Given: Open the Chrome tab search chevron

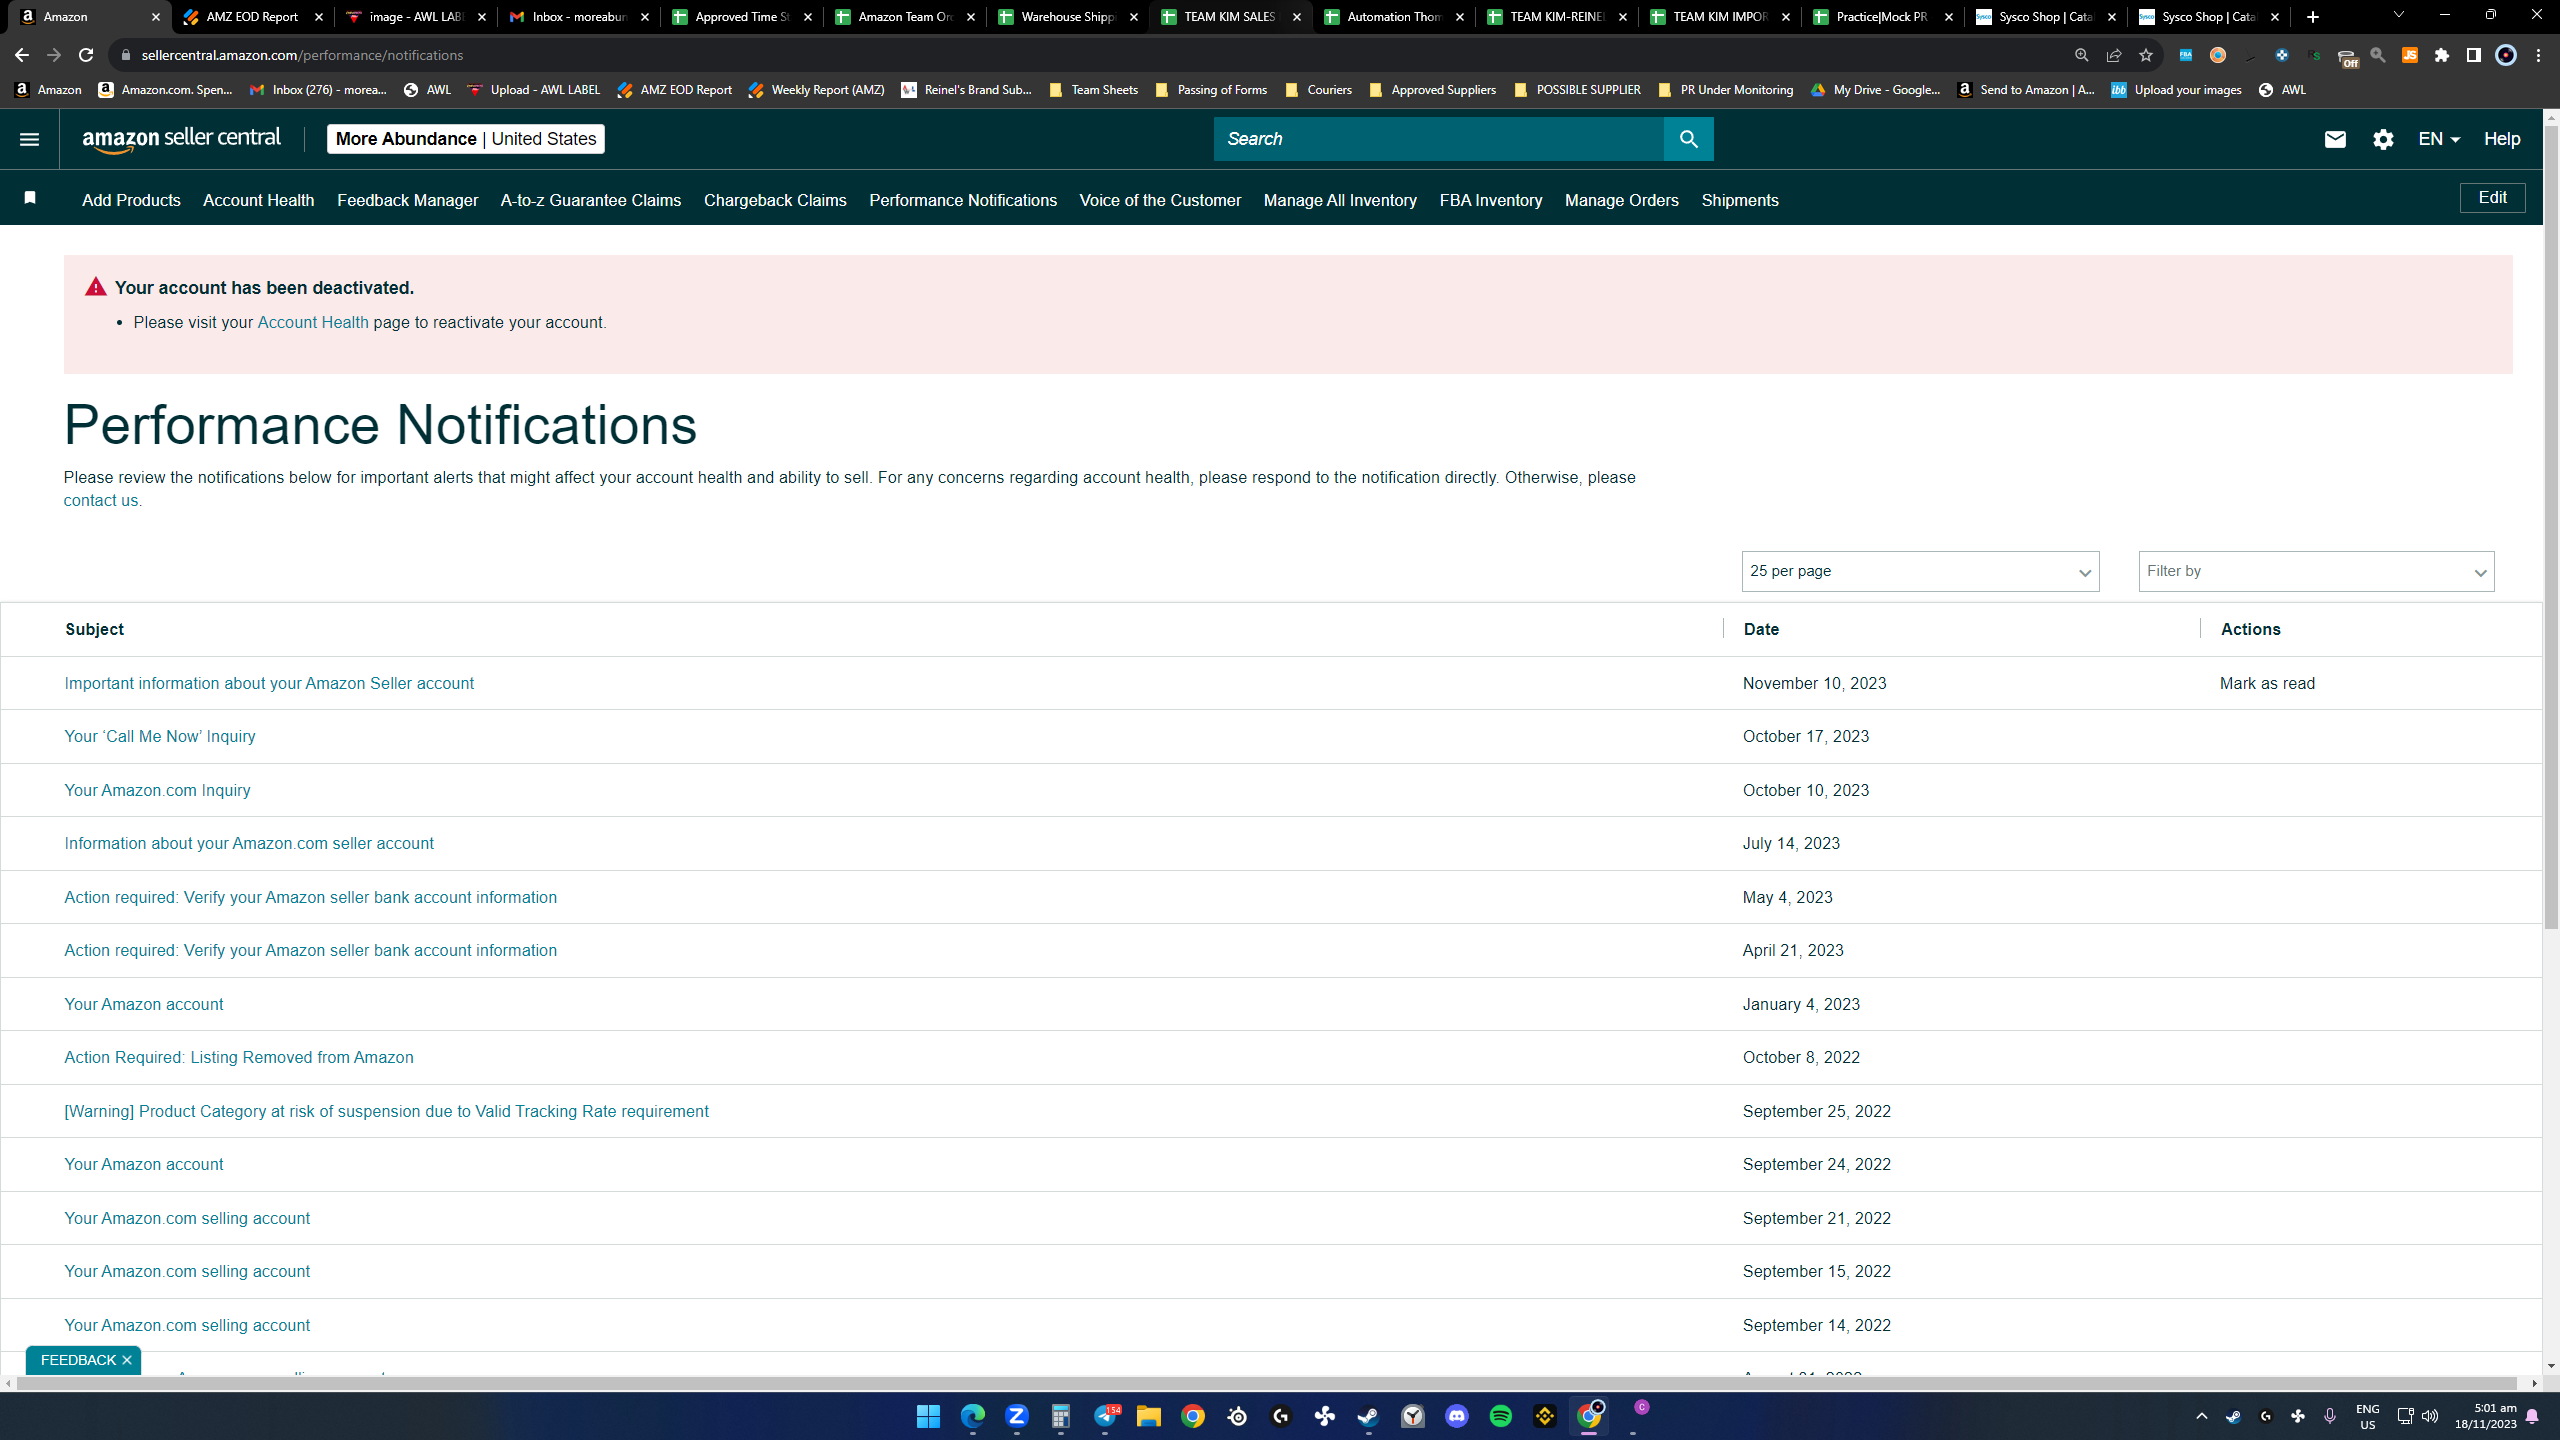Looking at the screenshot, I should (x=2398, y=15).
